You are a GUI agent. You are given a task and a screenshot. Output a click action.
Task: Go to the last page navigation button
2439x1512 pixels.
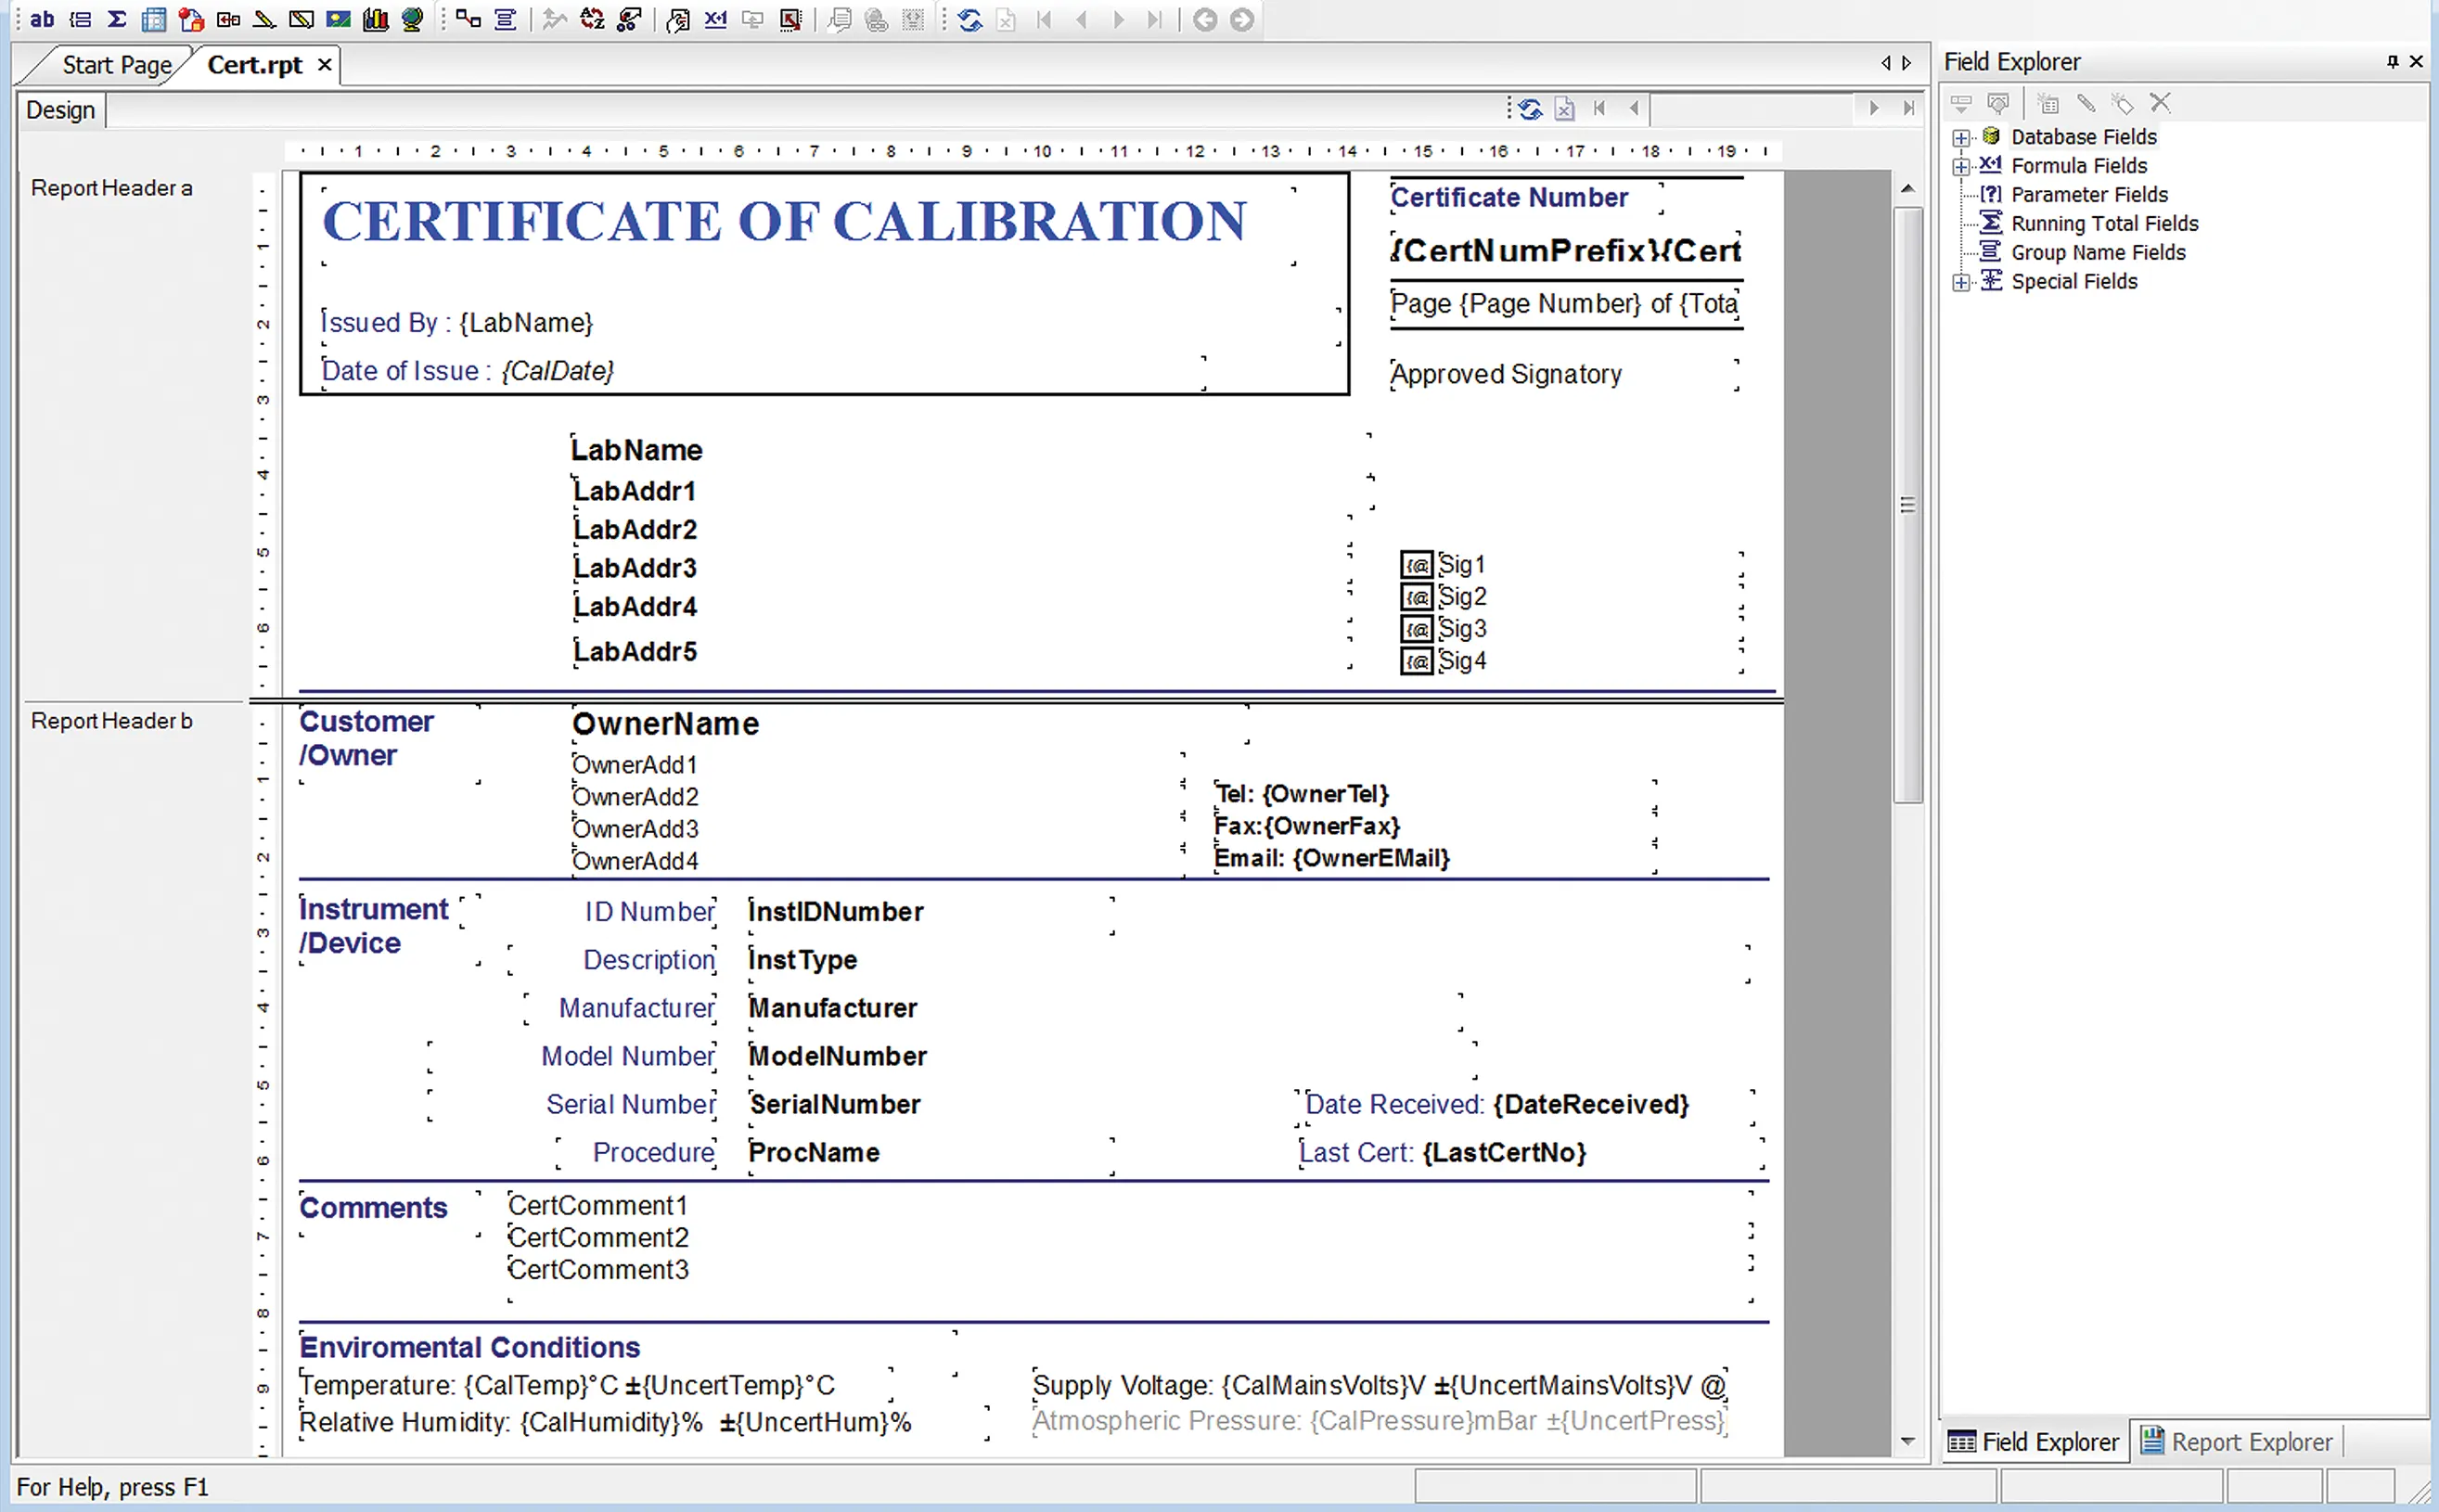click(x=1157, y=19)
